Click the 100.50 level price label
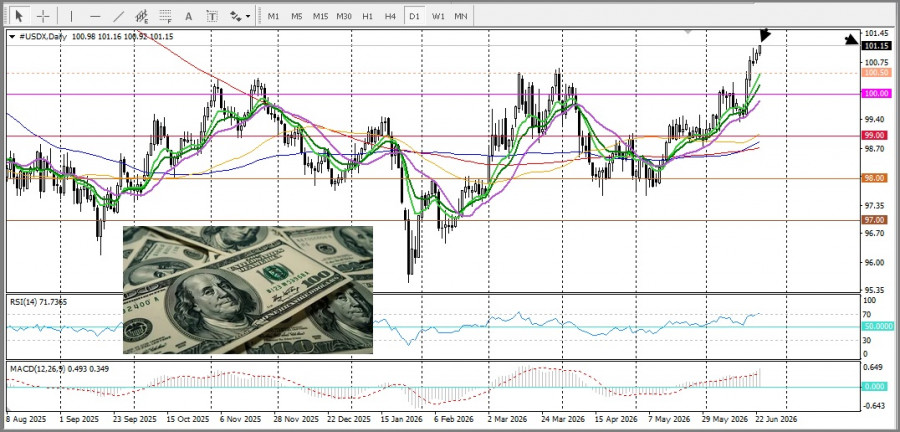Viewport: 900px width, 432px height. click(876, 73)
